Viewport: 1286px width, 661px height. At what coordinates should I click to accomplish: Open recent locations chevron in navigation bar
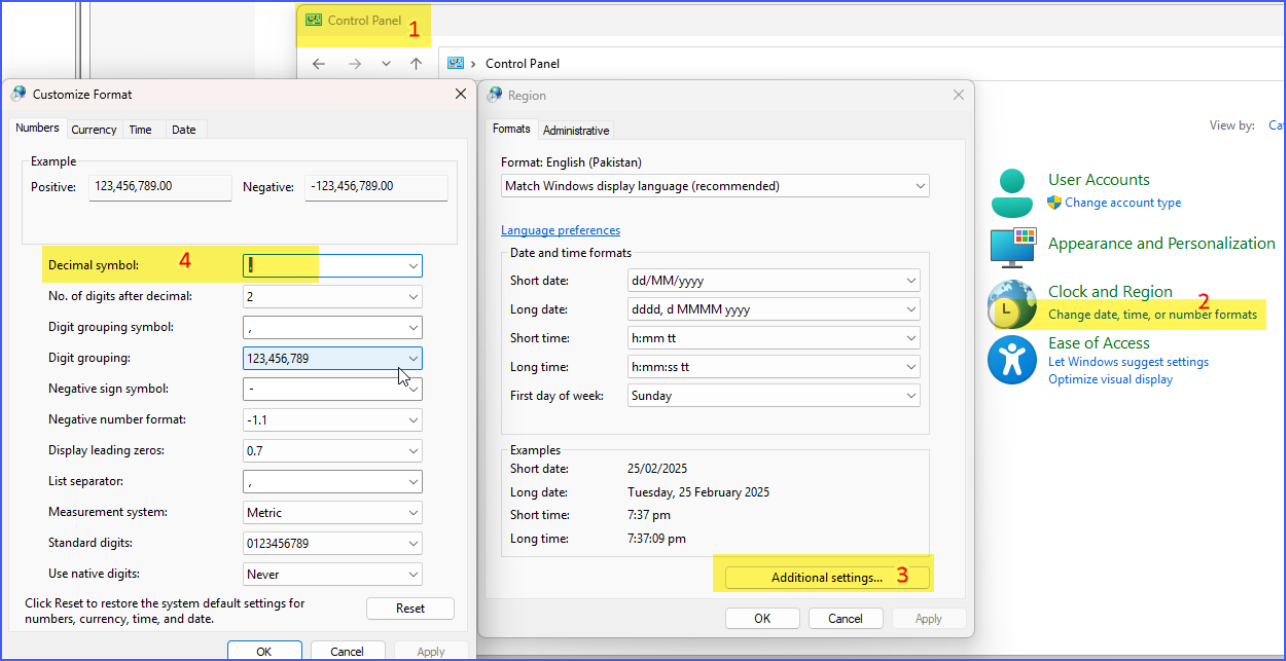386,63
